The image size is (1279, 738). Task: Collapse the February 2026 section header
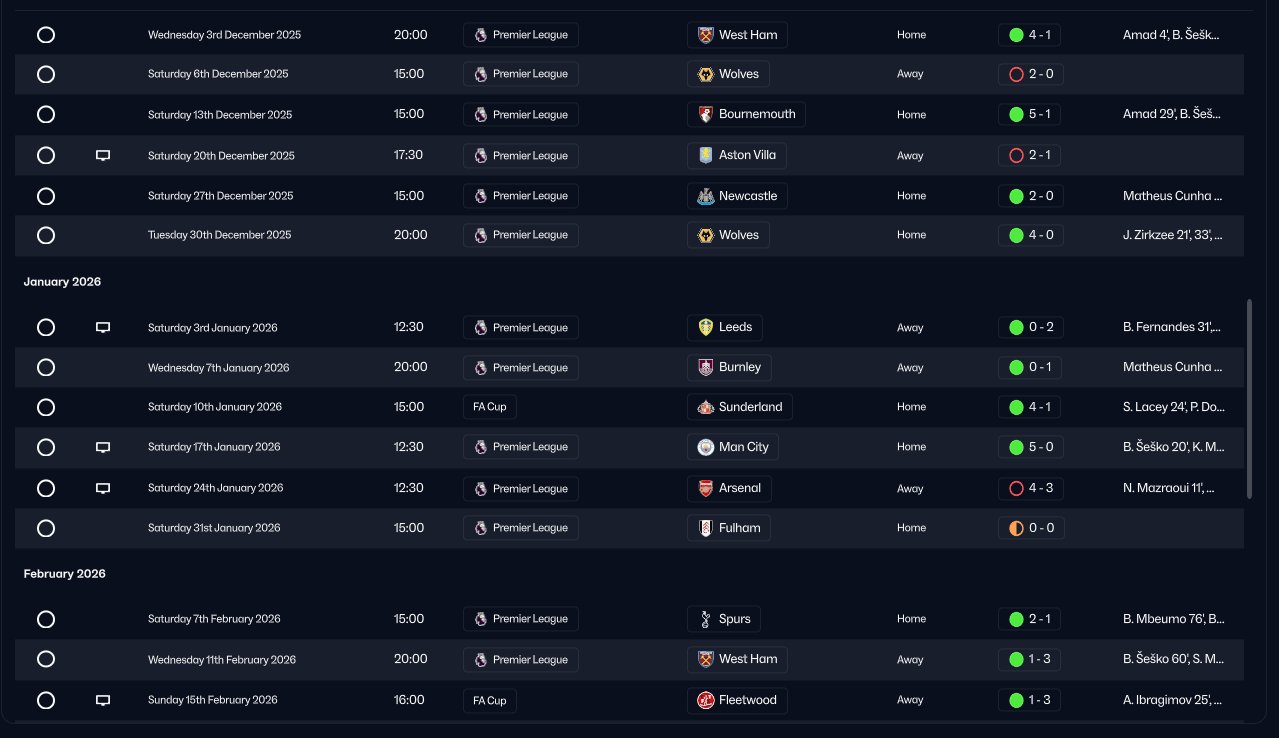65,574
